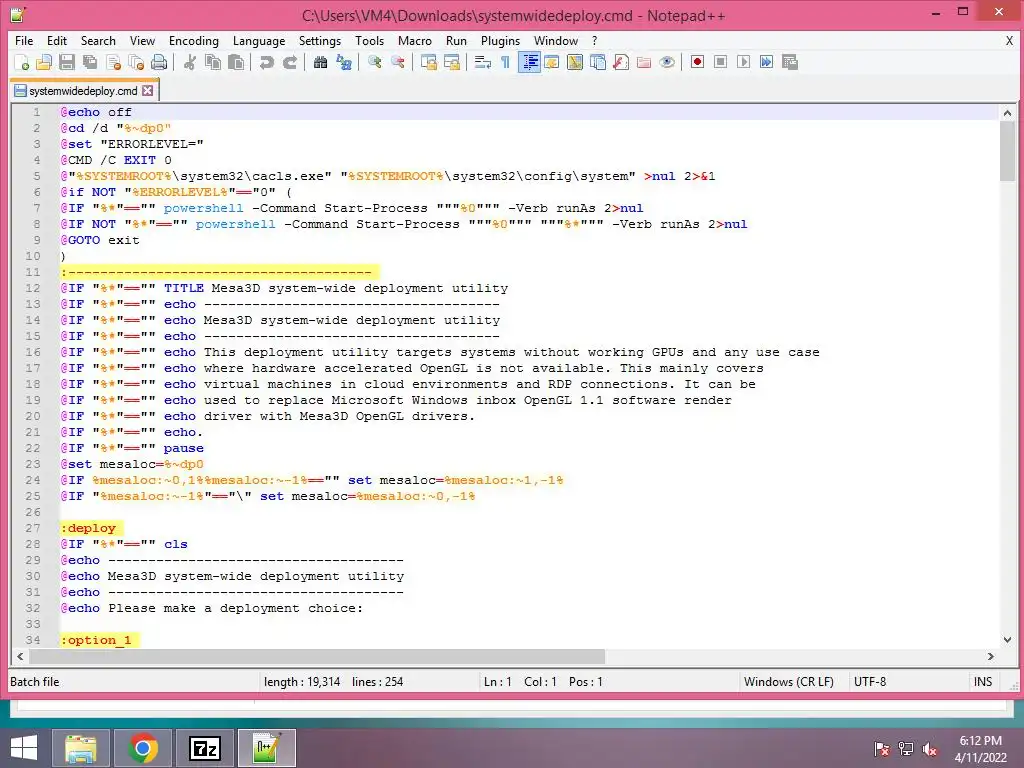Open Google Chrome from taskbar
The height and width of the screenshot is (768, 1024).
(143, 748)
